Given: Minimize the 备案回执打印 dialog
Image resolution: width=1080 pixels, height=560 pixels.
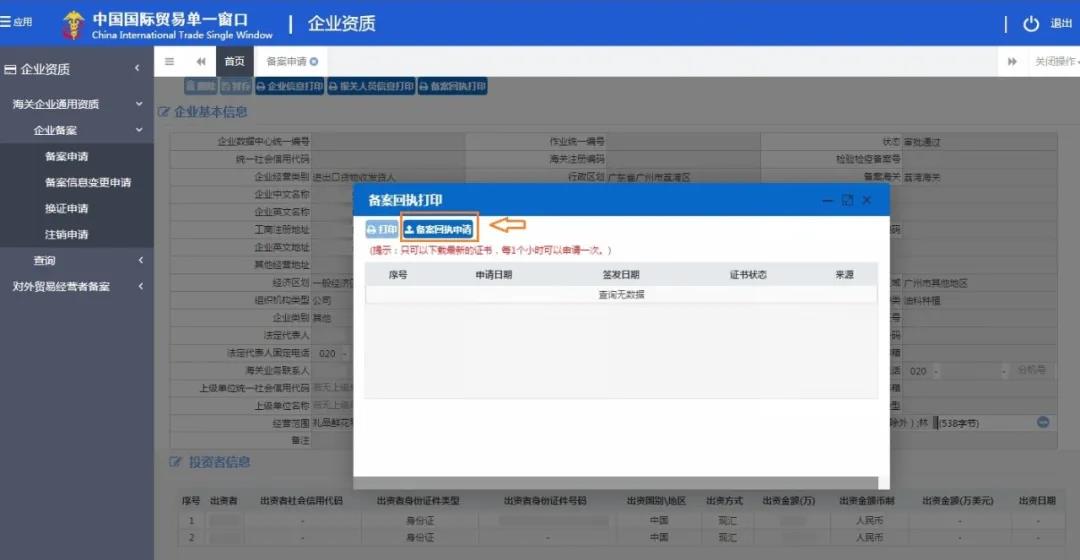Looking at the screenshot, I should click(x=827, y=201).
